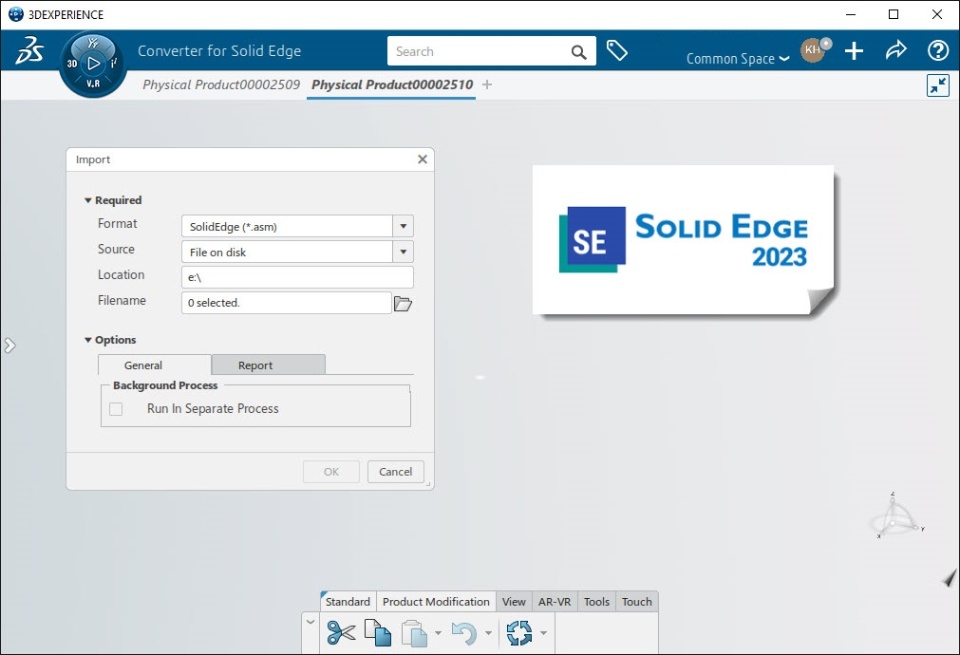Close the 3DEXPERIENCE window
Screen dimensions: 960x655
tap(937, 14)
